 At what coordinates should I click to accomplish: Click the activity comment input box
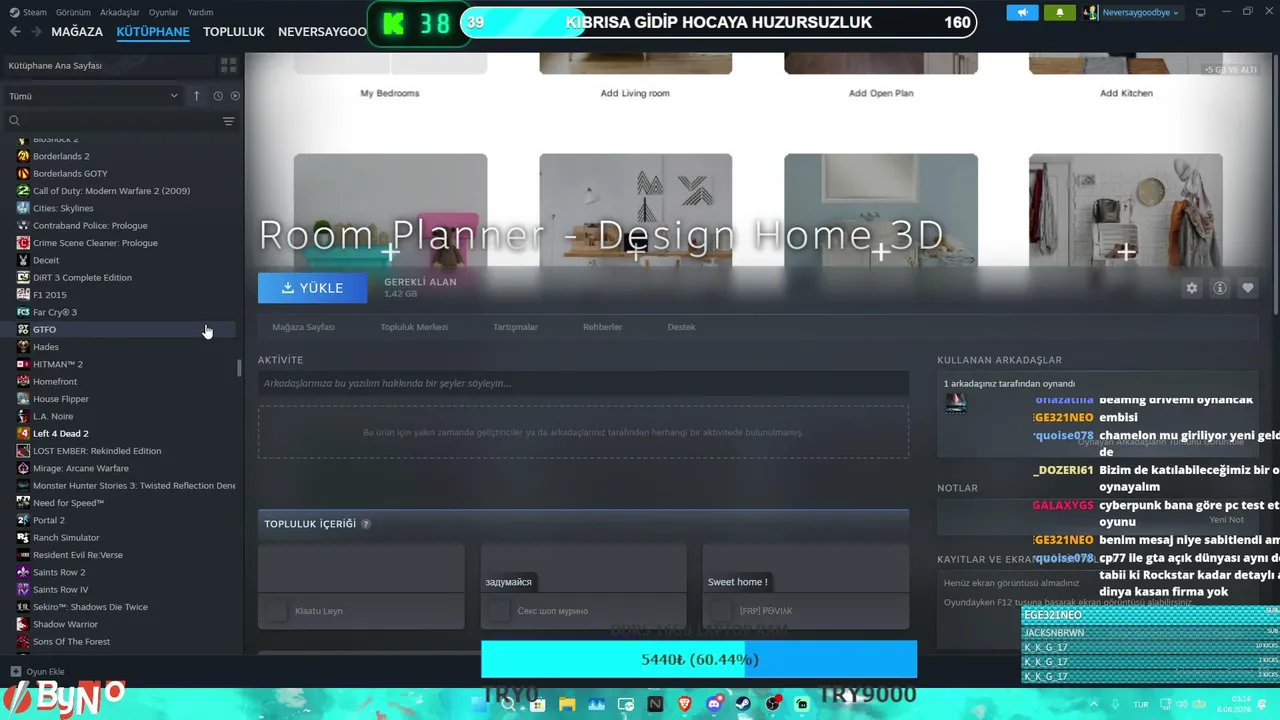click(583, 383)
